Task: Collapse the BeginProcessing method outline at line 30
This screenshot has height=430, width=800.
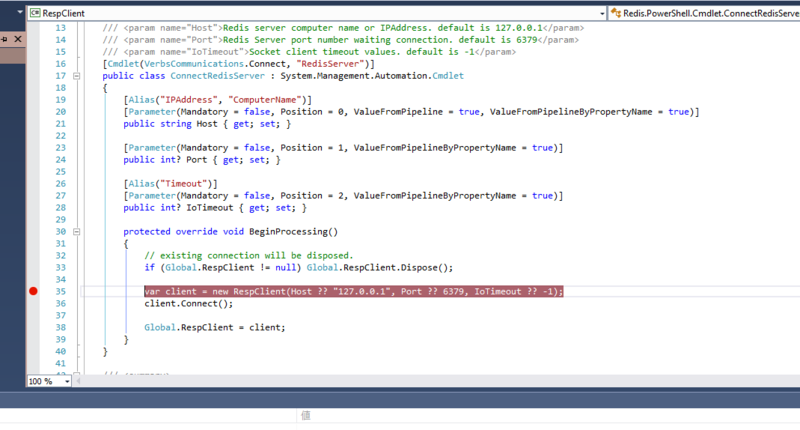Action: pyautogui.click(x=77, y=232)
